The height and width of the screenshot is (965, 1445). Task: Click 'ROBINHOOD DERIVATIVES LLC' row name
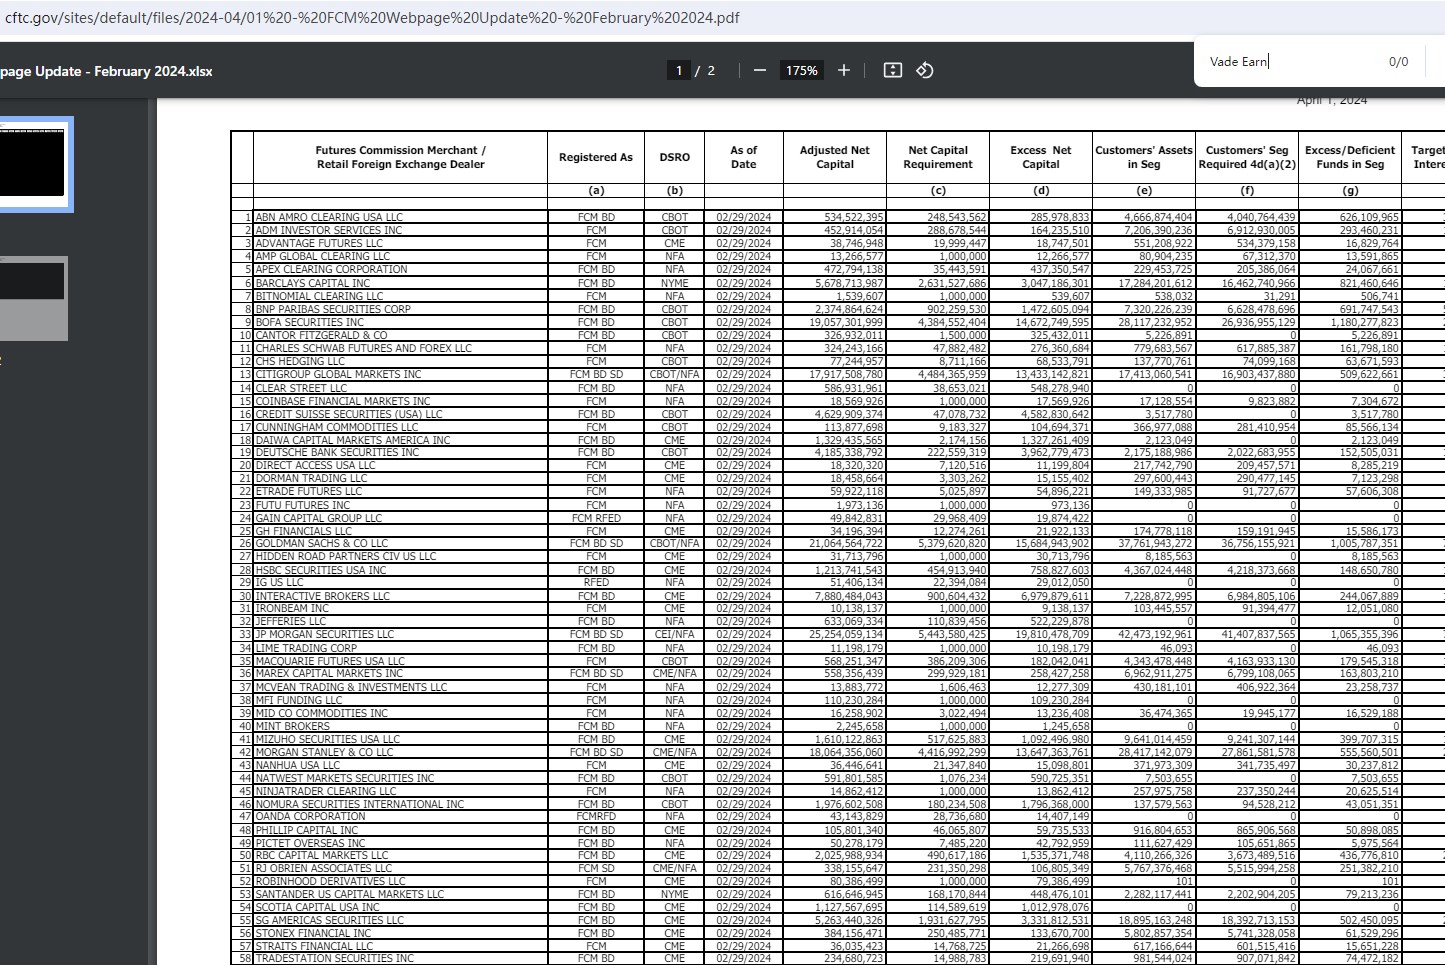(331, 881)
